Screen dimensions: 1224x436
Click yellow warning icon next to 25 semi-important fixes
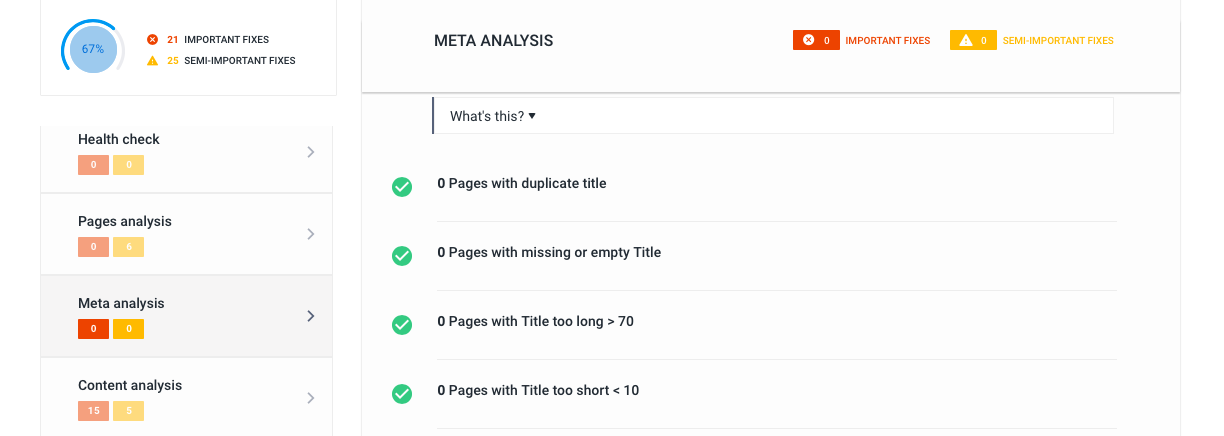pyautogui.click(x=152, y=61)
